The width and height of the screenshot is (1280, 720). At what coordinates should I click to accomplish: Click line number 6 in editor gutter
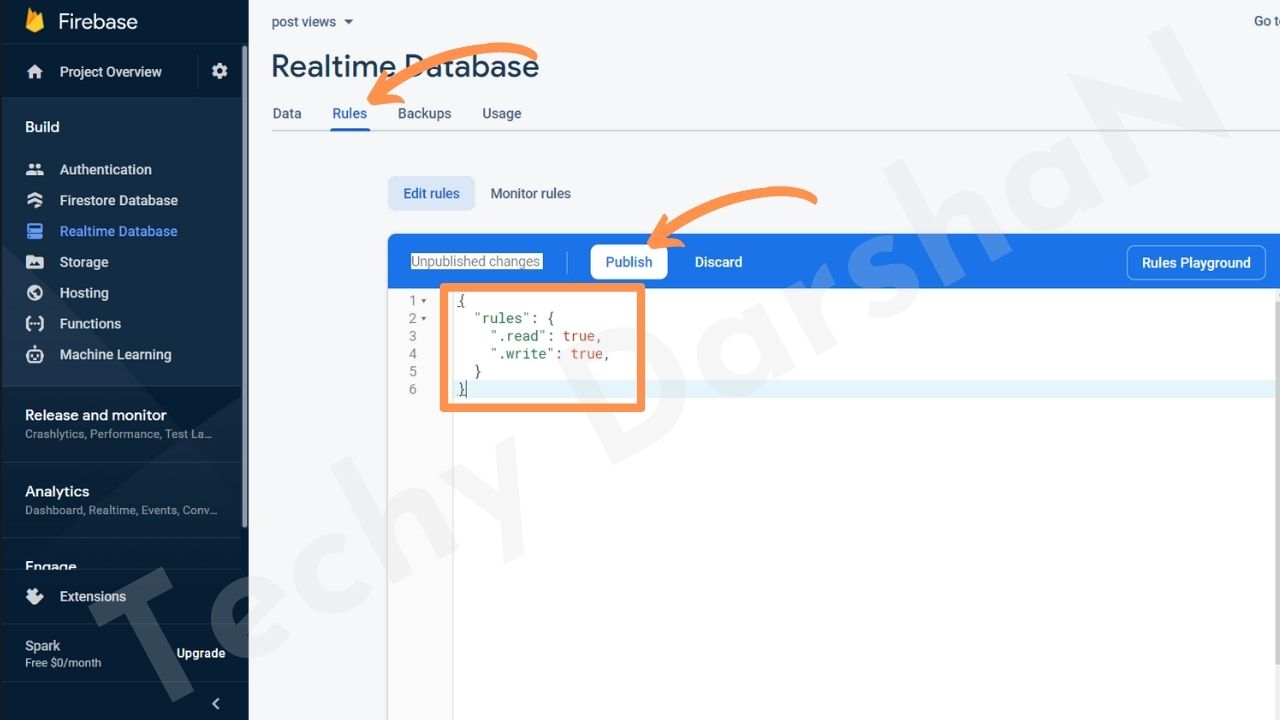(x=412, y=389)
